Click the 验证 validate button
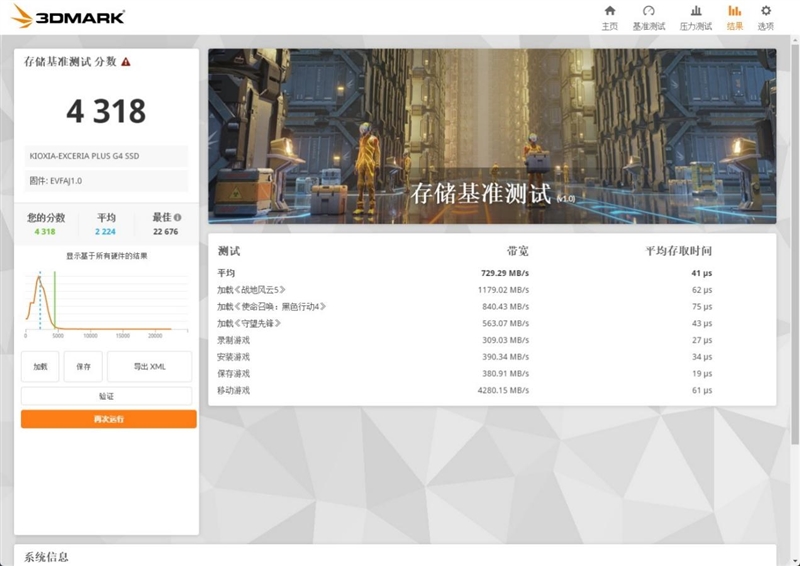 106,396
